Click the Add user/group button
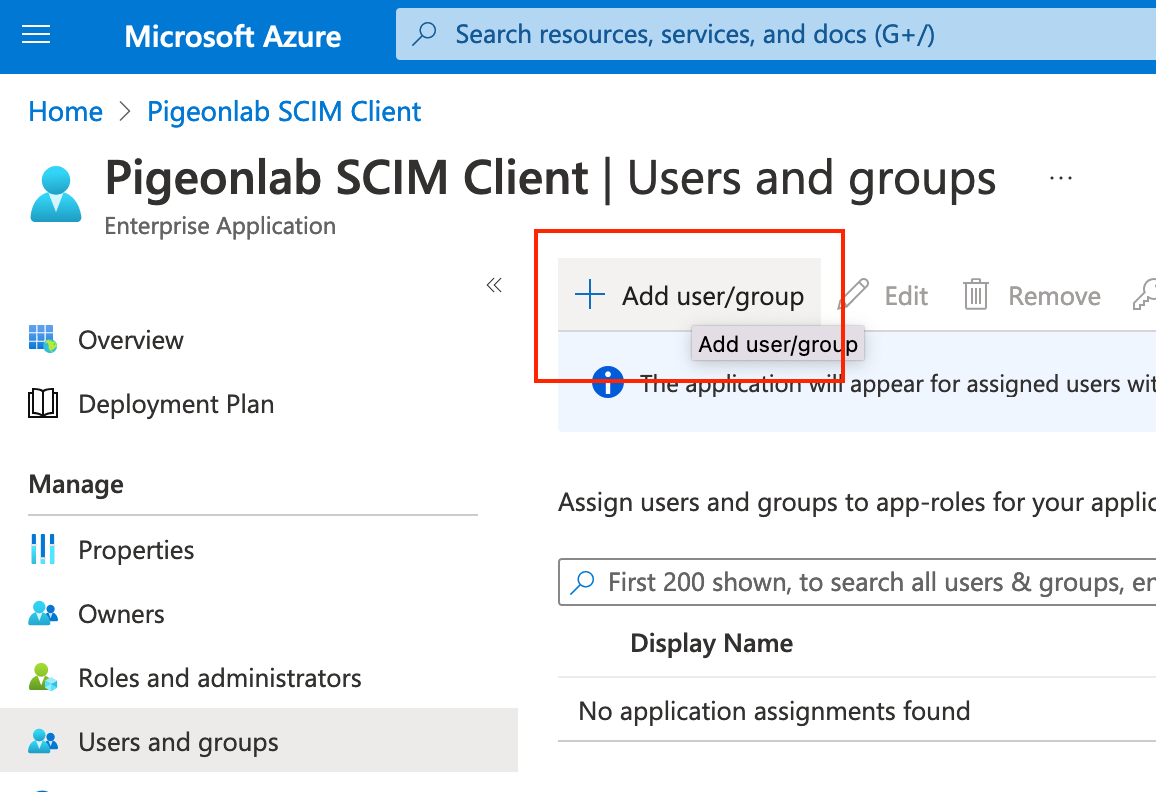 [x=689, y=295]
